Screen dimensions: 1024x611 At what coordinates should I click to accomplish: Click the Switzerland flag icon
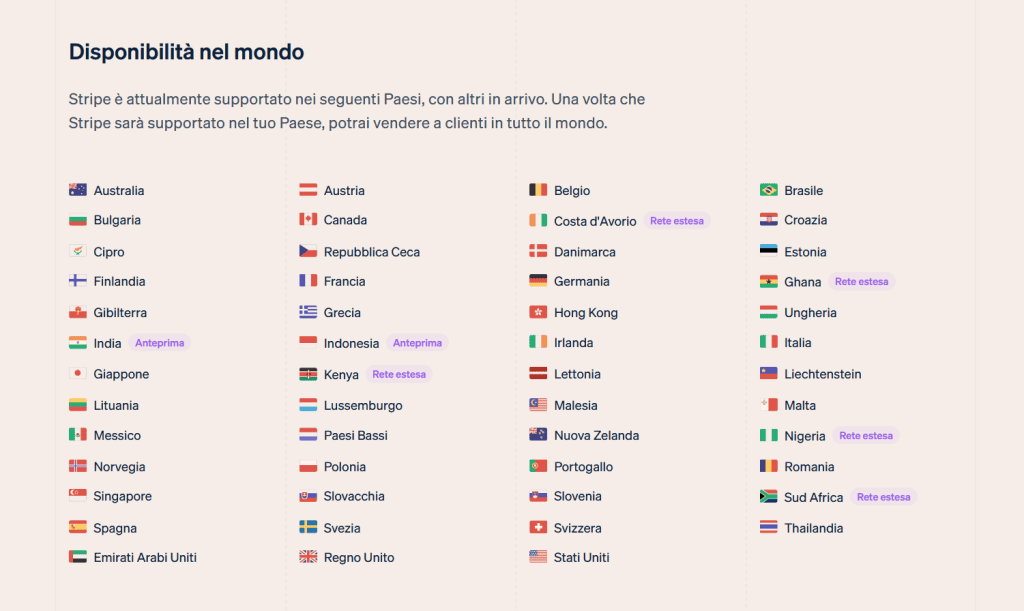[x=538, y=528]
